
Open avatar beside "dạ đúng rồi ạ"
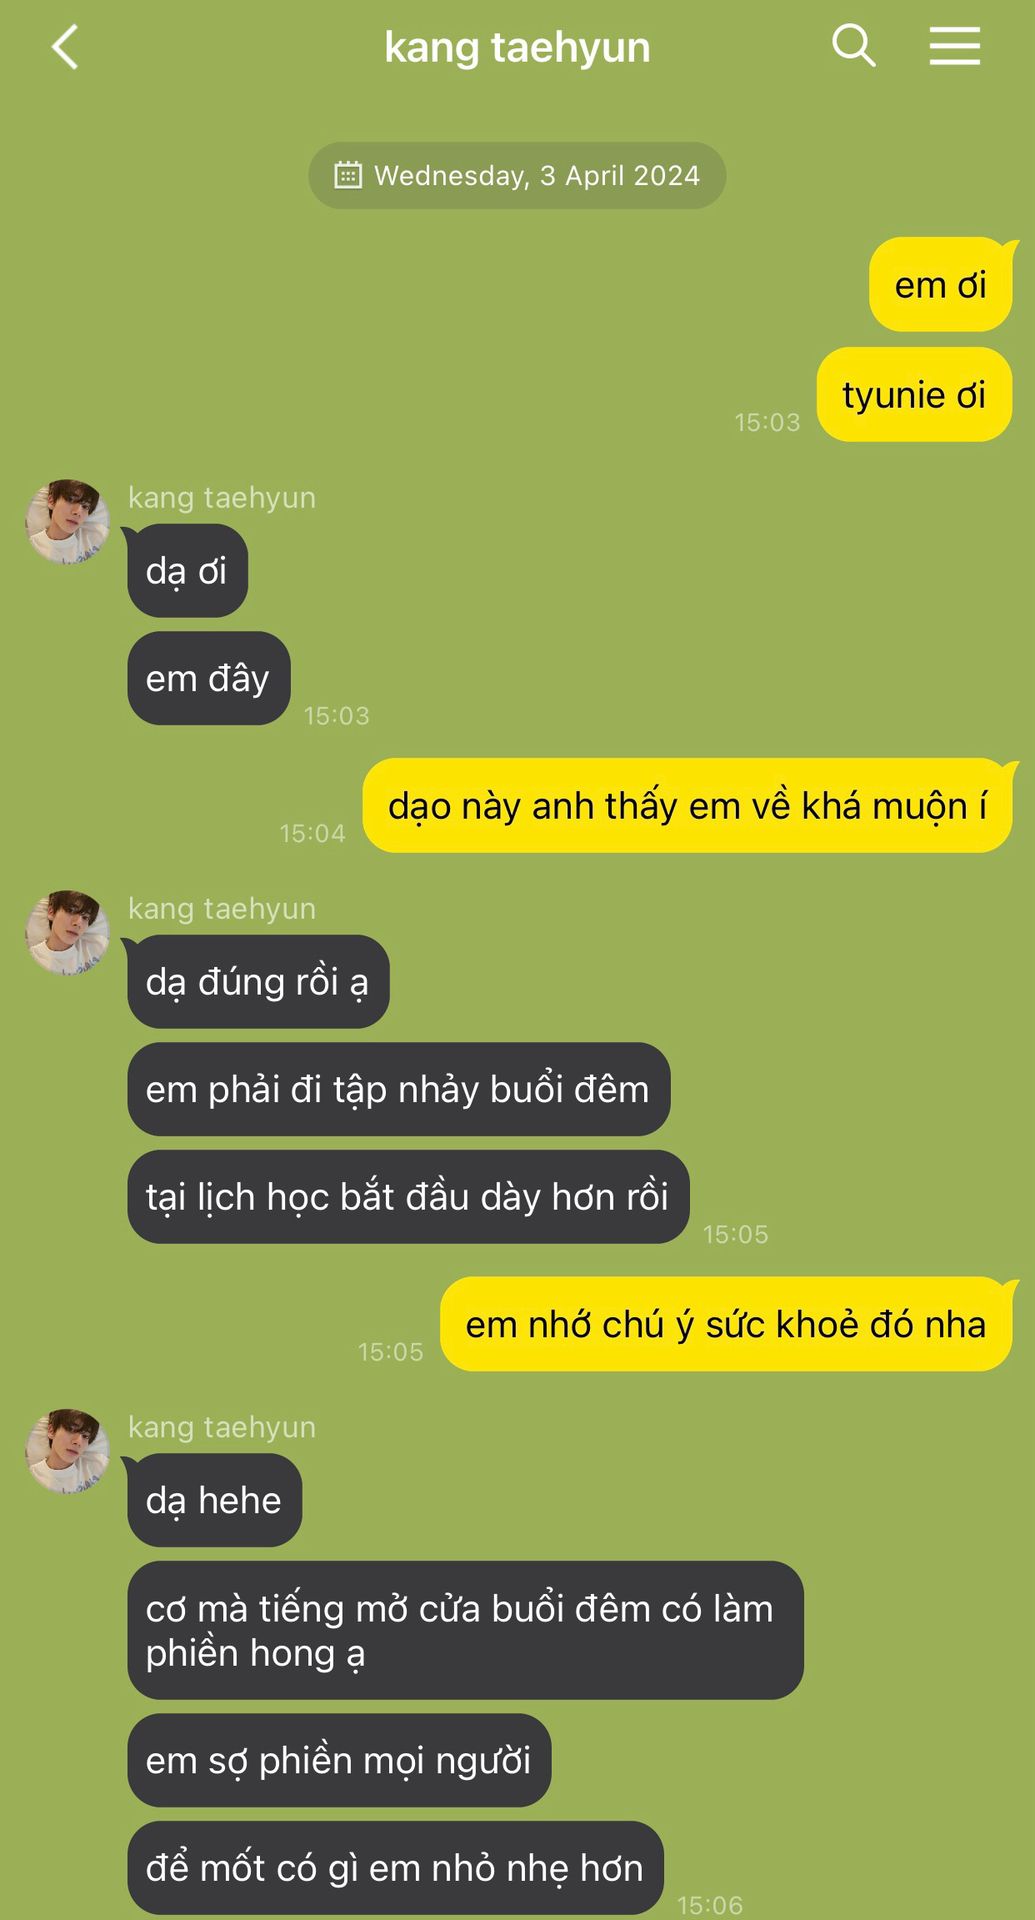tap(67, 932)
